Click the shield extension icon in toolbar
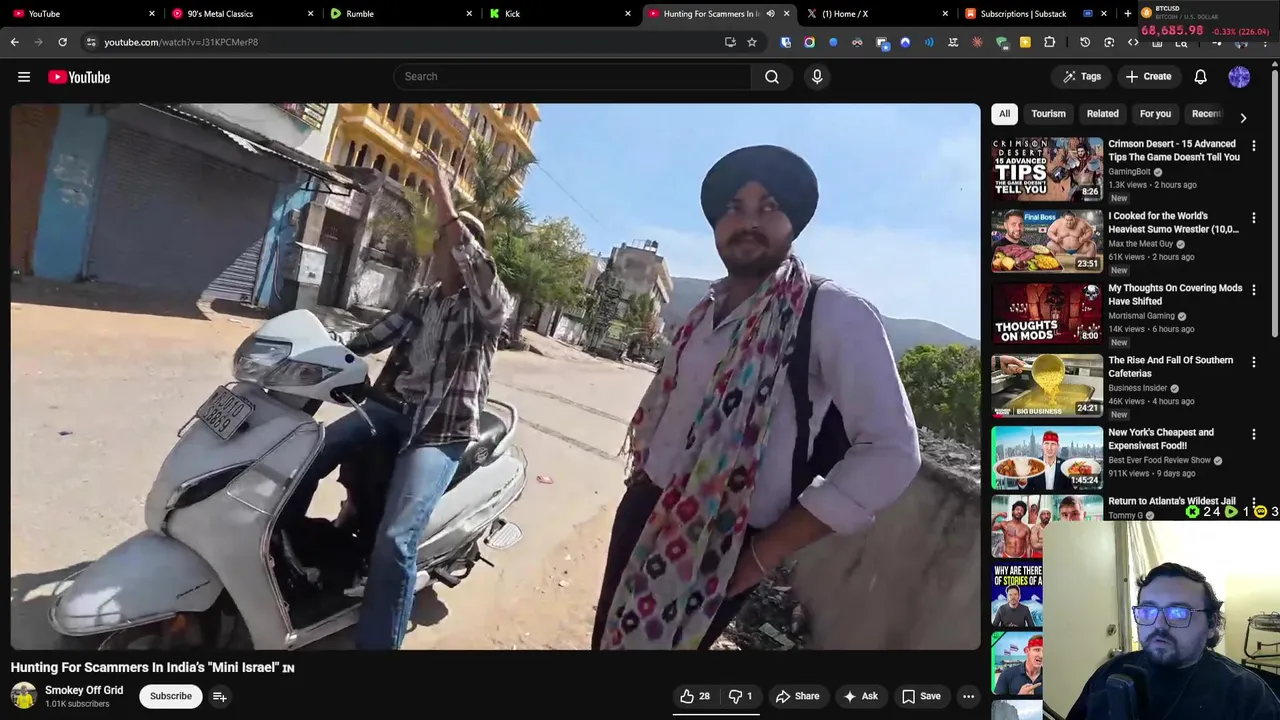The height and width of the screenshot is (720, 1280). coord(785,42)
